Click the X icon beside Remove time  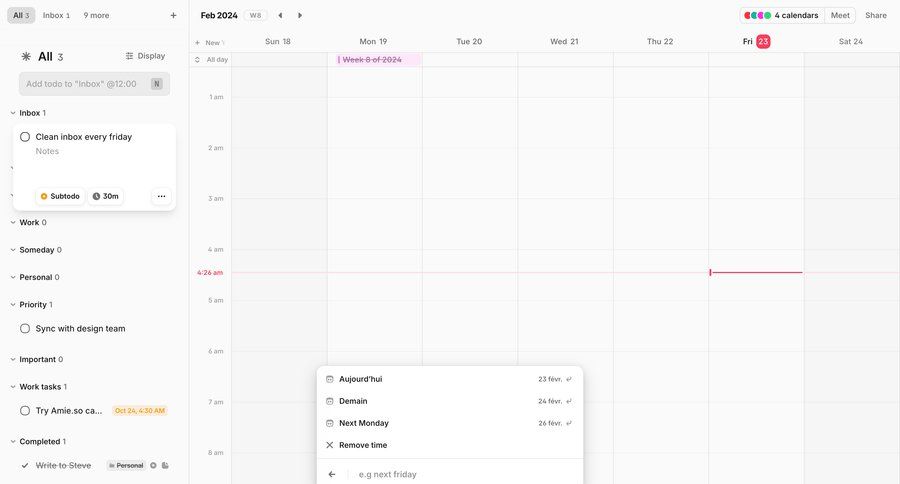(x=329, y=445)
